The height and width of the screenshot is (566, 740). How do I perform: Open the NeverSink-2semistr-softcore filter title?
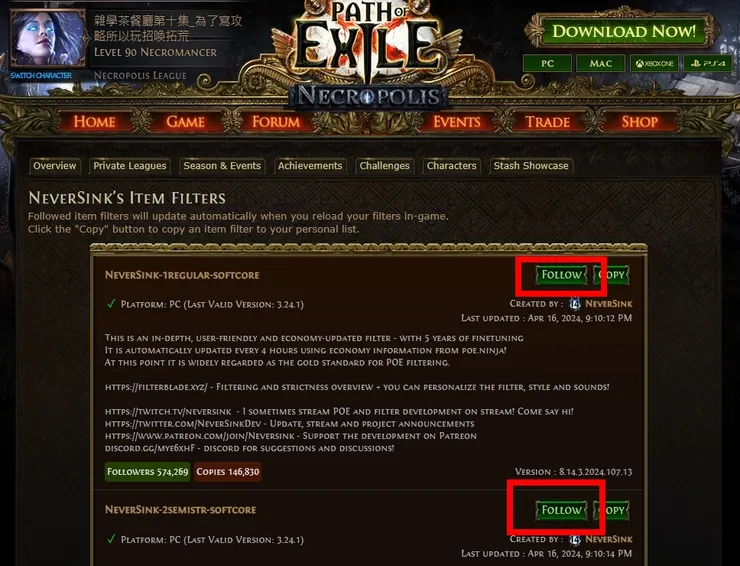point(181,510)
